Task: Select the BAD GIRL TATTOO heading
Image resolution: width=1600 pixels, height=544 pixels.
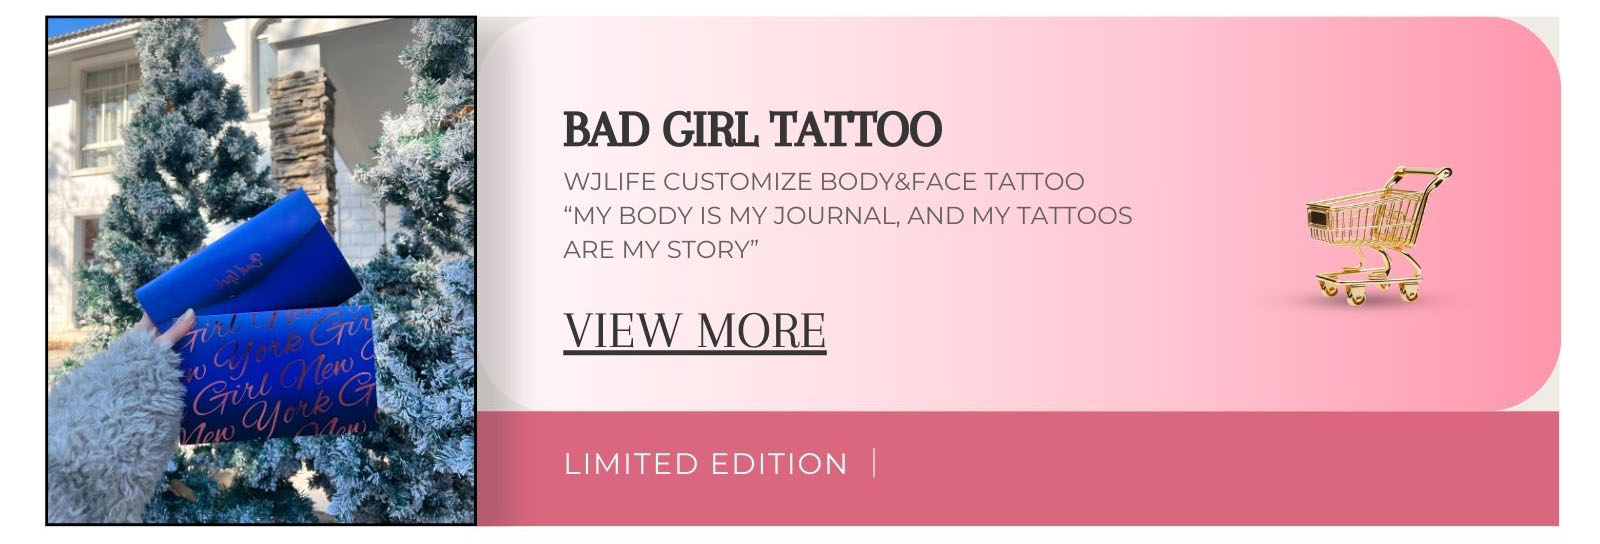Action: tap(752, 129)
